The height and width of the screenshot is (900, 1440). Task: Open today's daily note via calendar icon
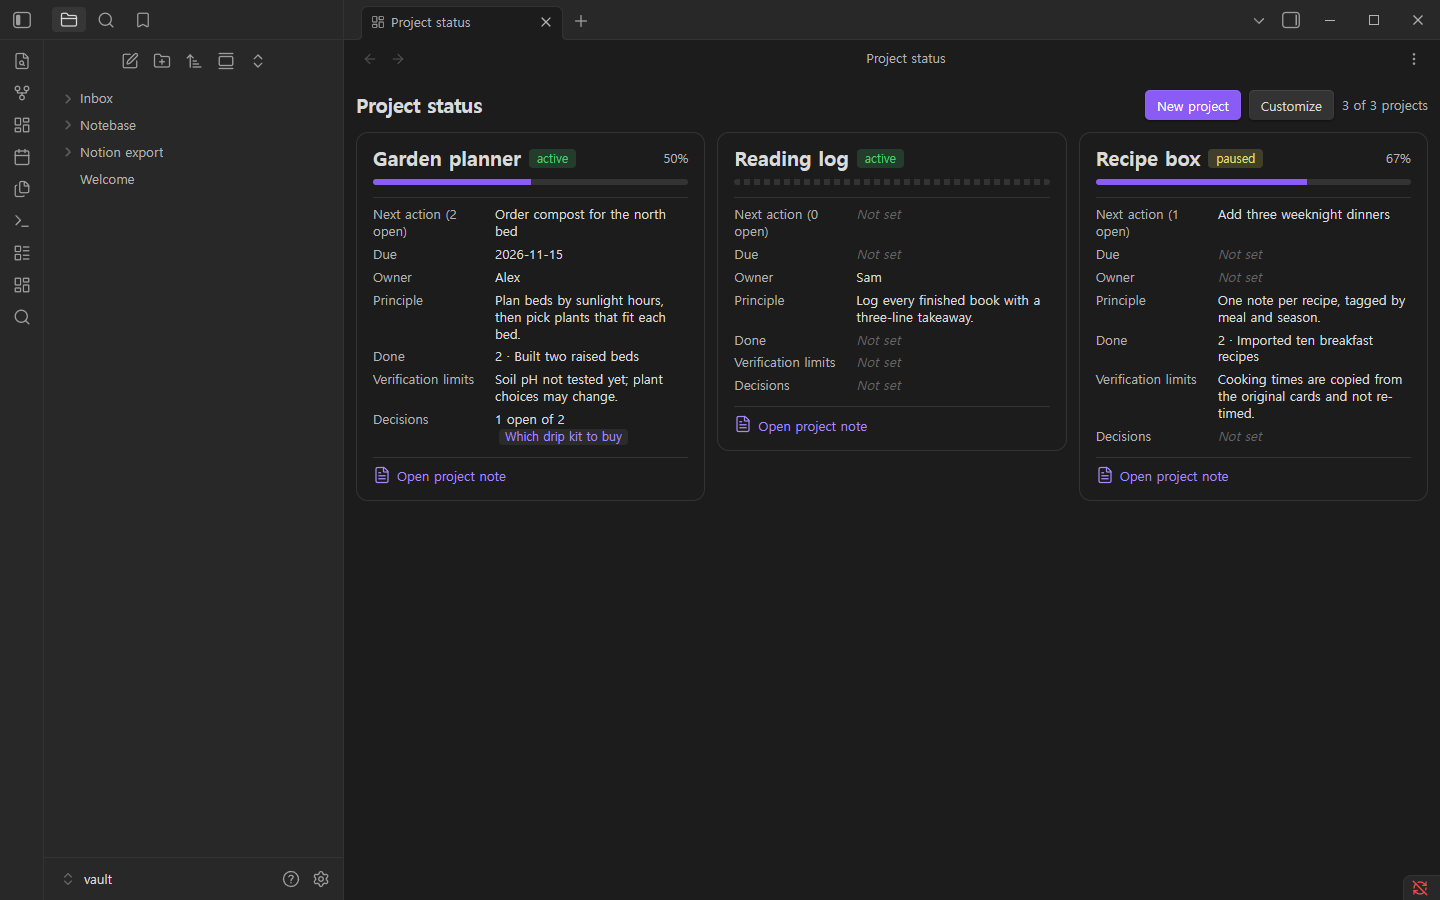pyautogui.click(x=22, y=157)
